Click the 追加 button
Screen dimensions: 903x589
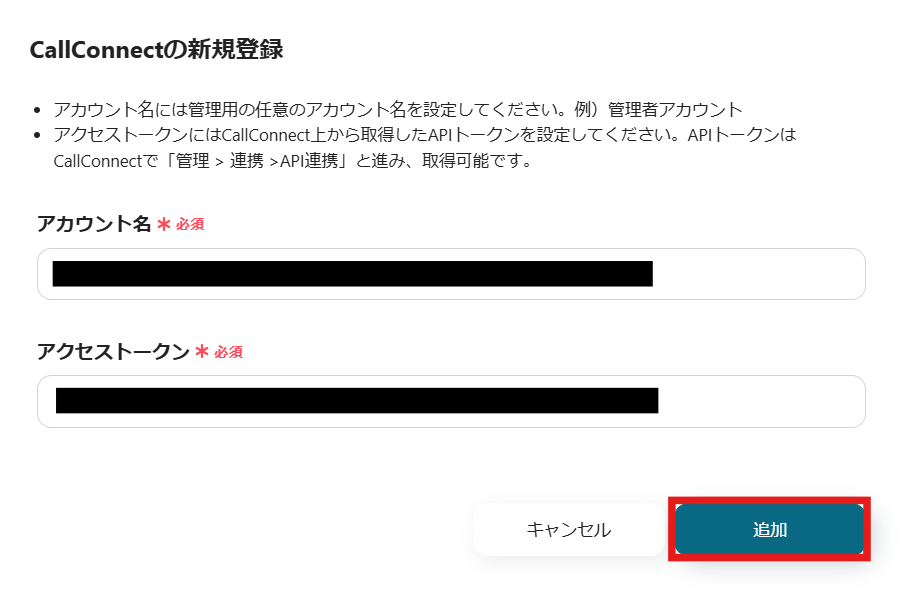click(769, 530)
